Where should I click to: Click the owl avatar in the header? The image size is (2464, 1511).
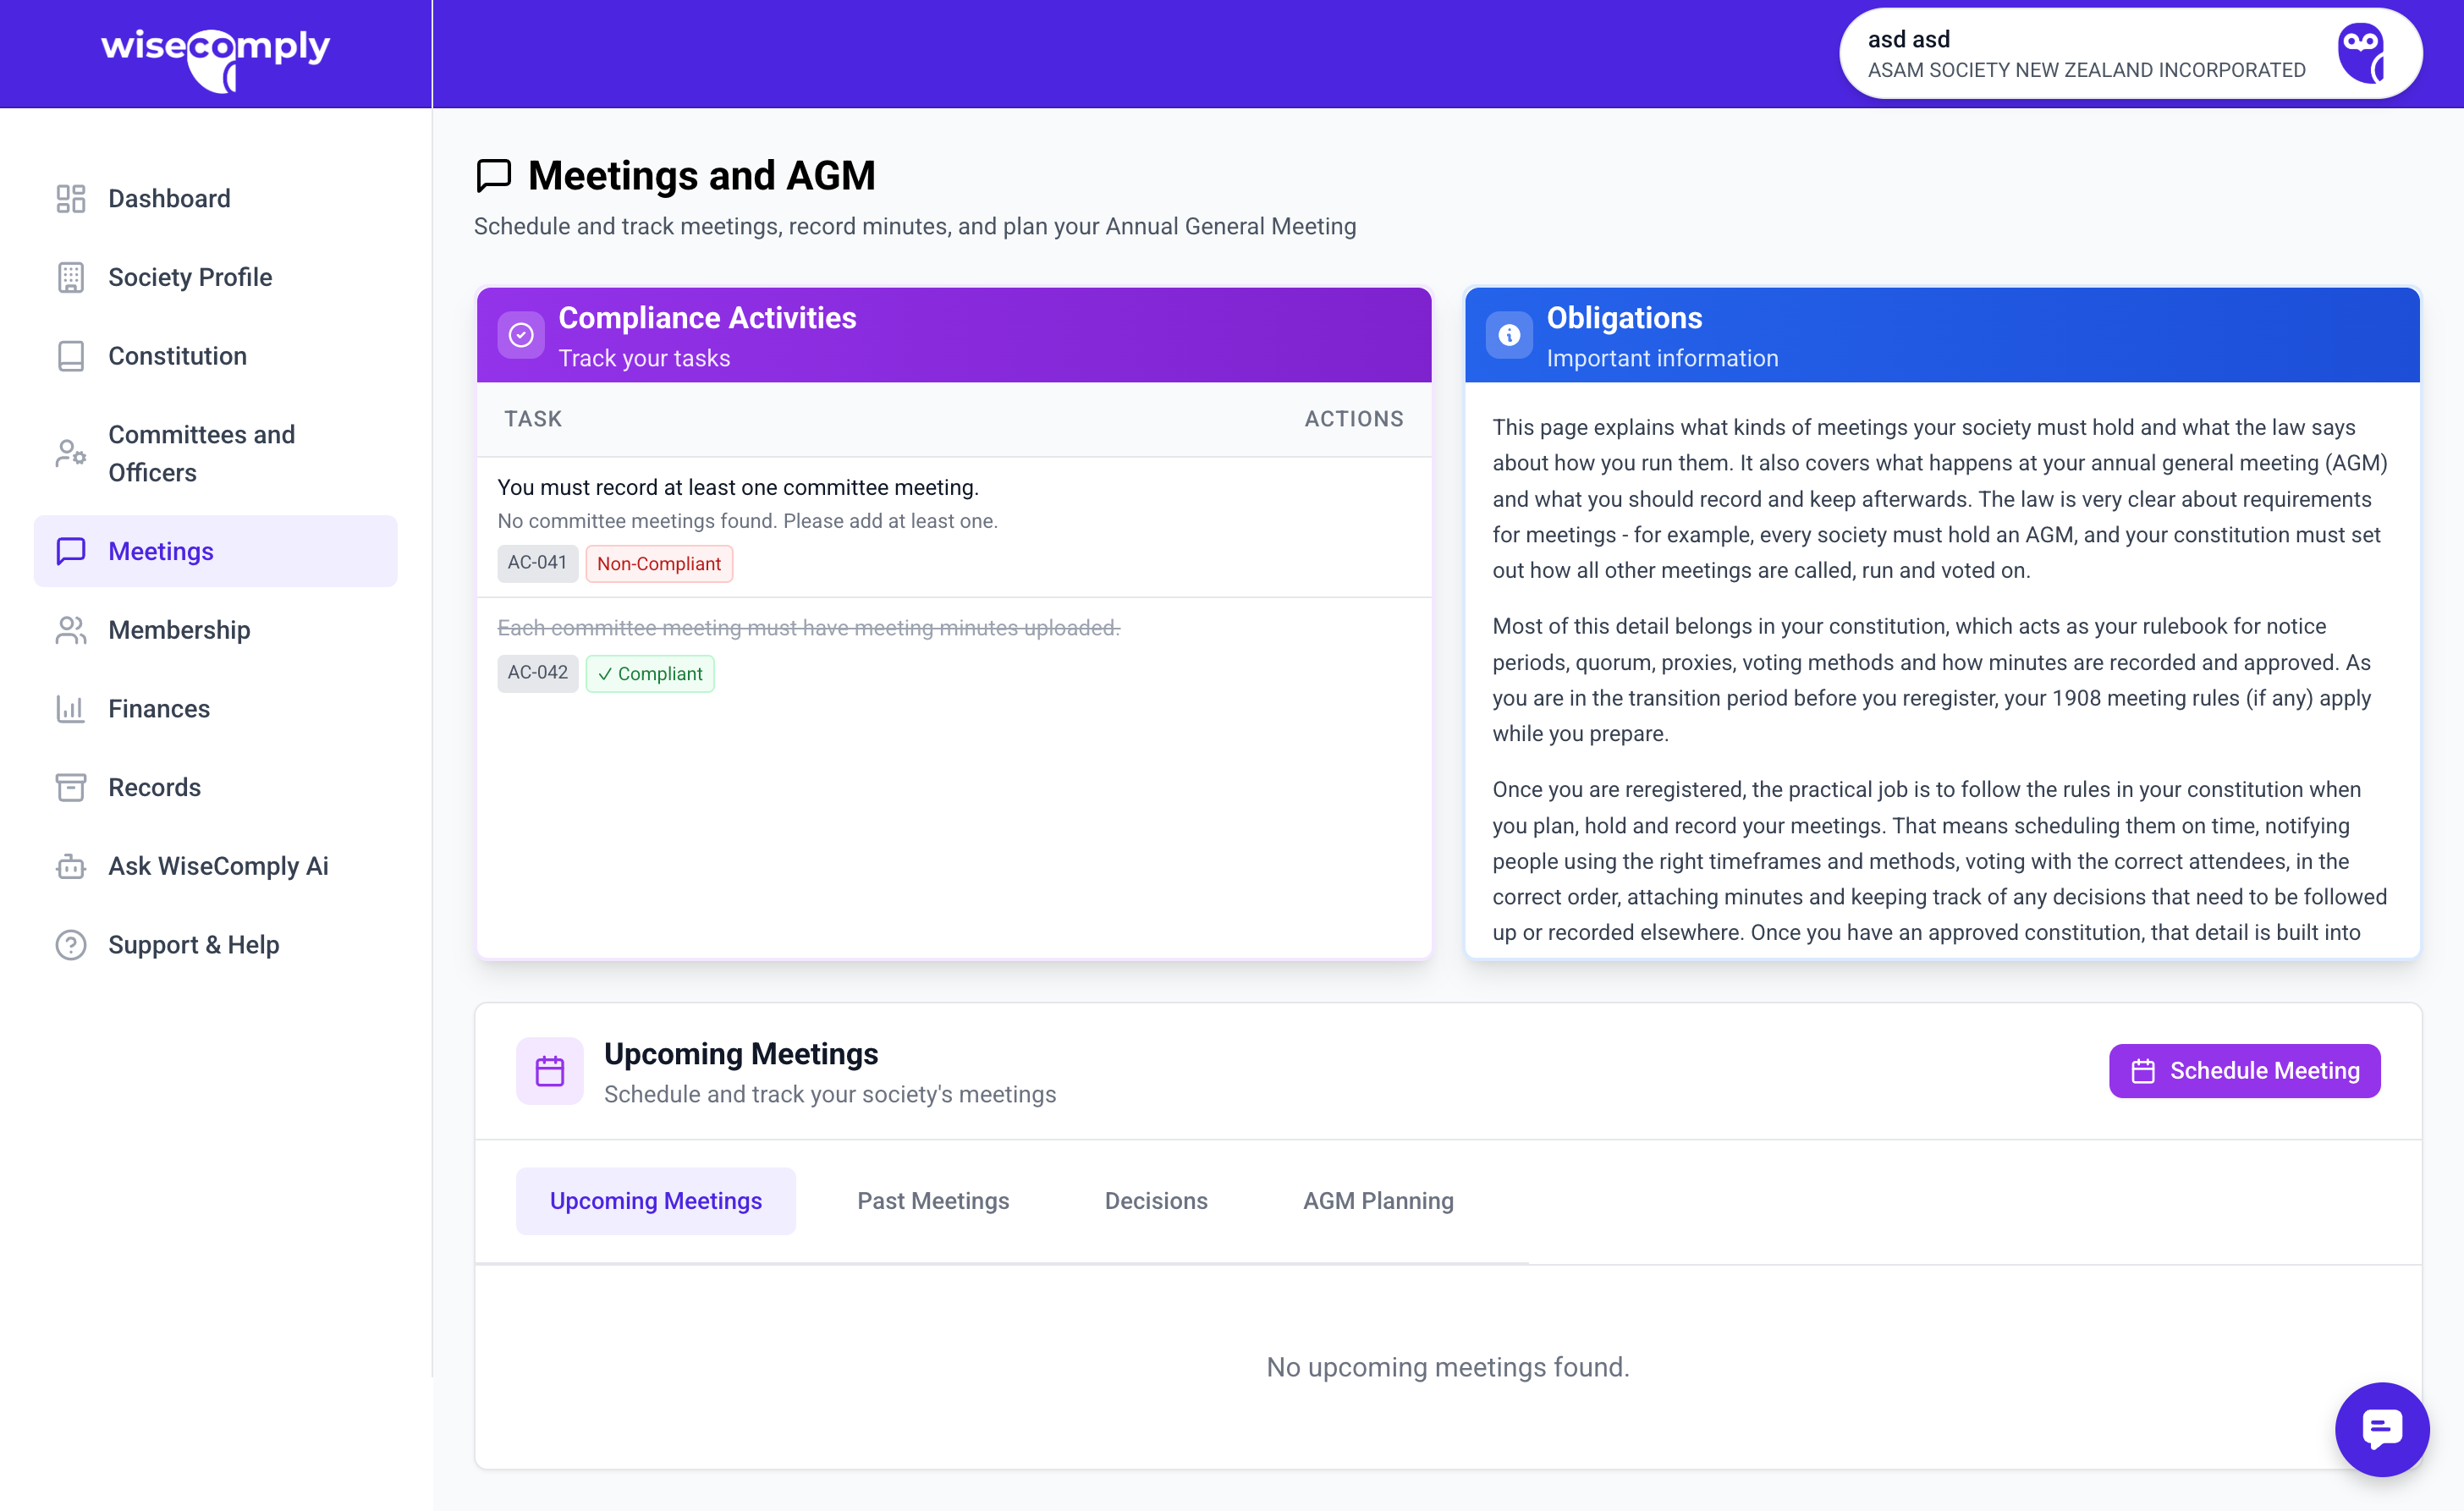pyautogui.click(x=2362, y=54)
